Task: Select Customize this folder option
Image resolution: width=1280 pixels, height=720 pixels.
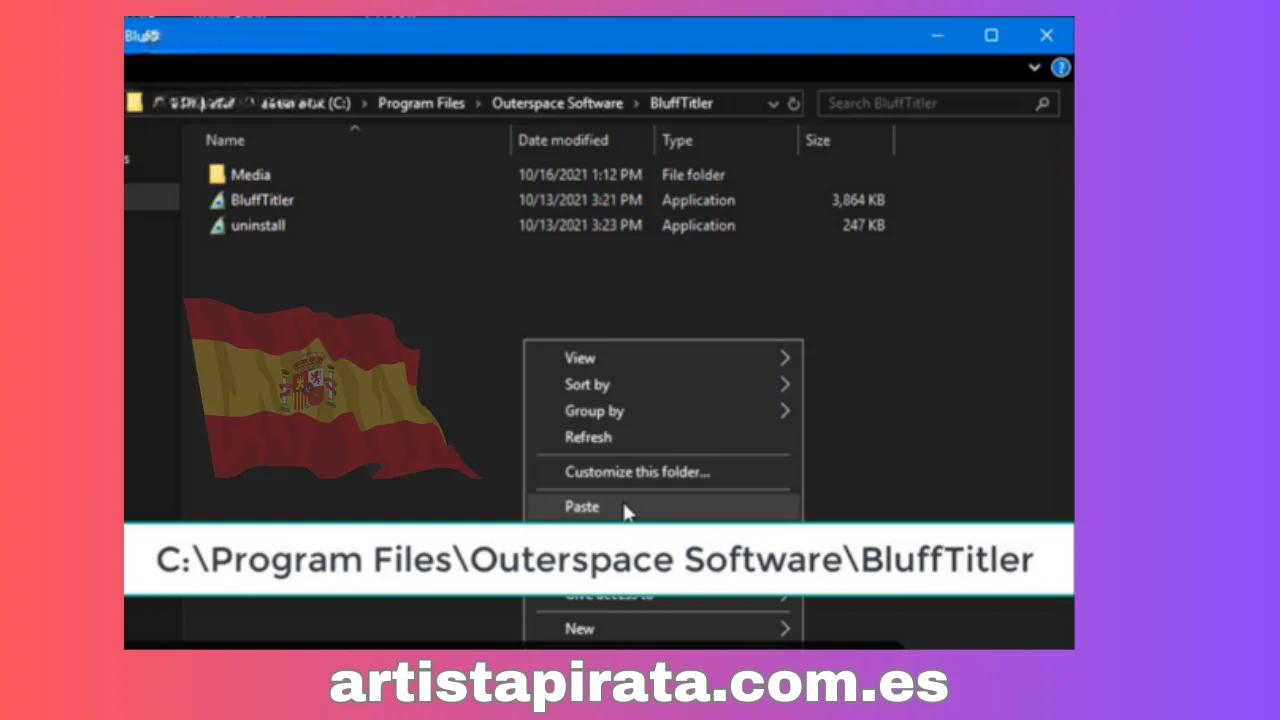Action: (x=637, y=472)
